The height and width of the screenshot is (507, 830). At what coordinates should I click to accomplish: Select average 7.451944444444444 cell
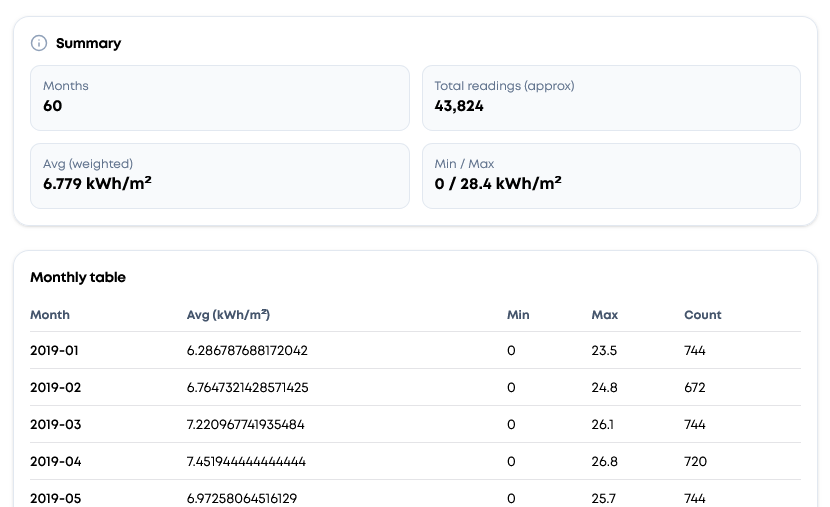tap(246, 461)
